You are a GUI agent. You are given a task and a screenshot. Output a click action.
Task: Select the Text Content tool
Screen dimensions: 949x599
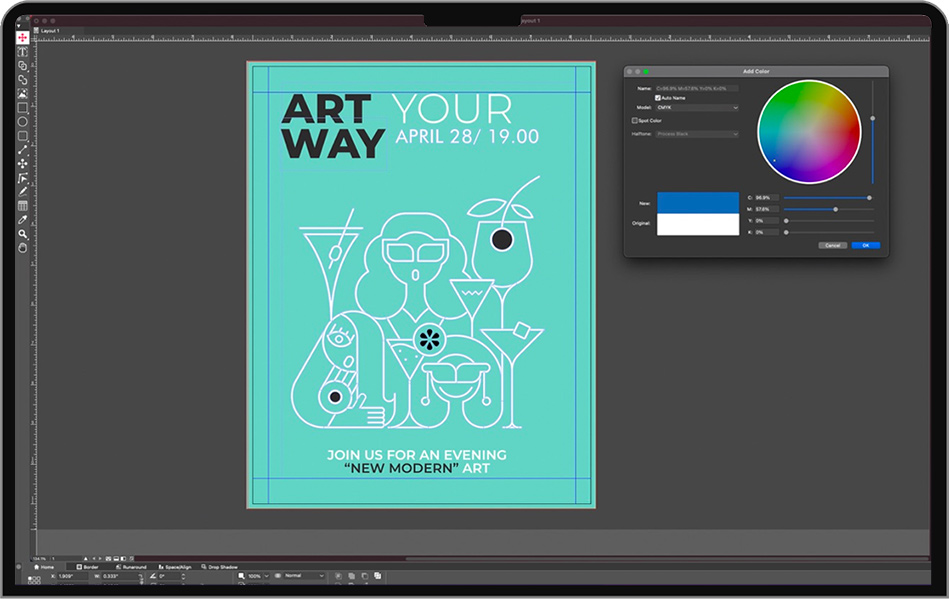coord(23,51)
